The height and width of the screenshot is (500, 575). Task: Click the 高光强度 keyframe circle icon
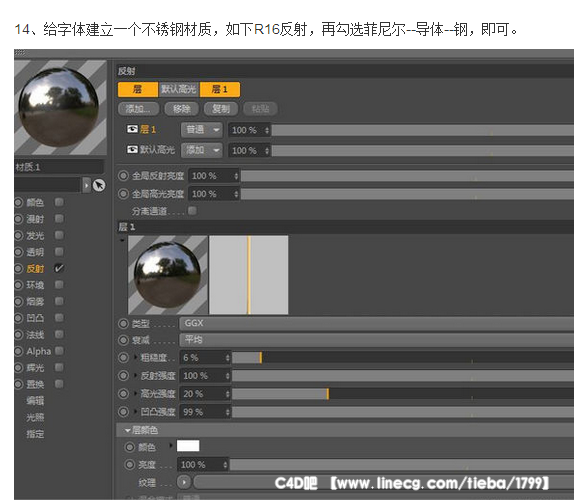pyautogui.click(x=123, y=394)
